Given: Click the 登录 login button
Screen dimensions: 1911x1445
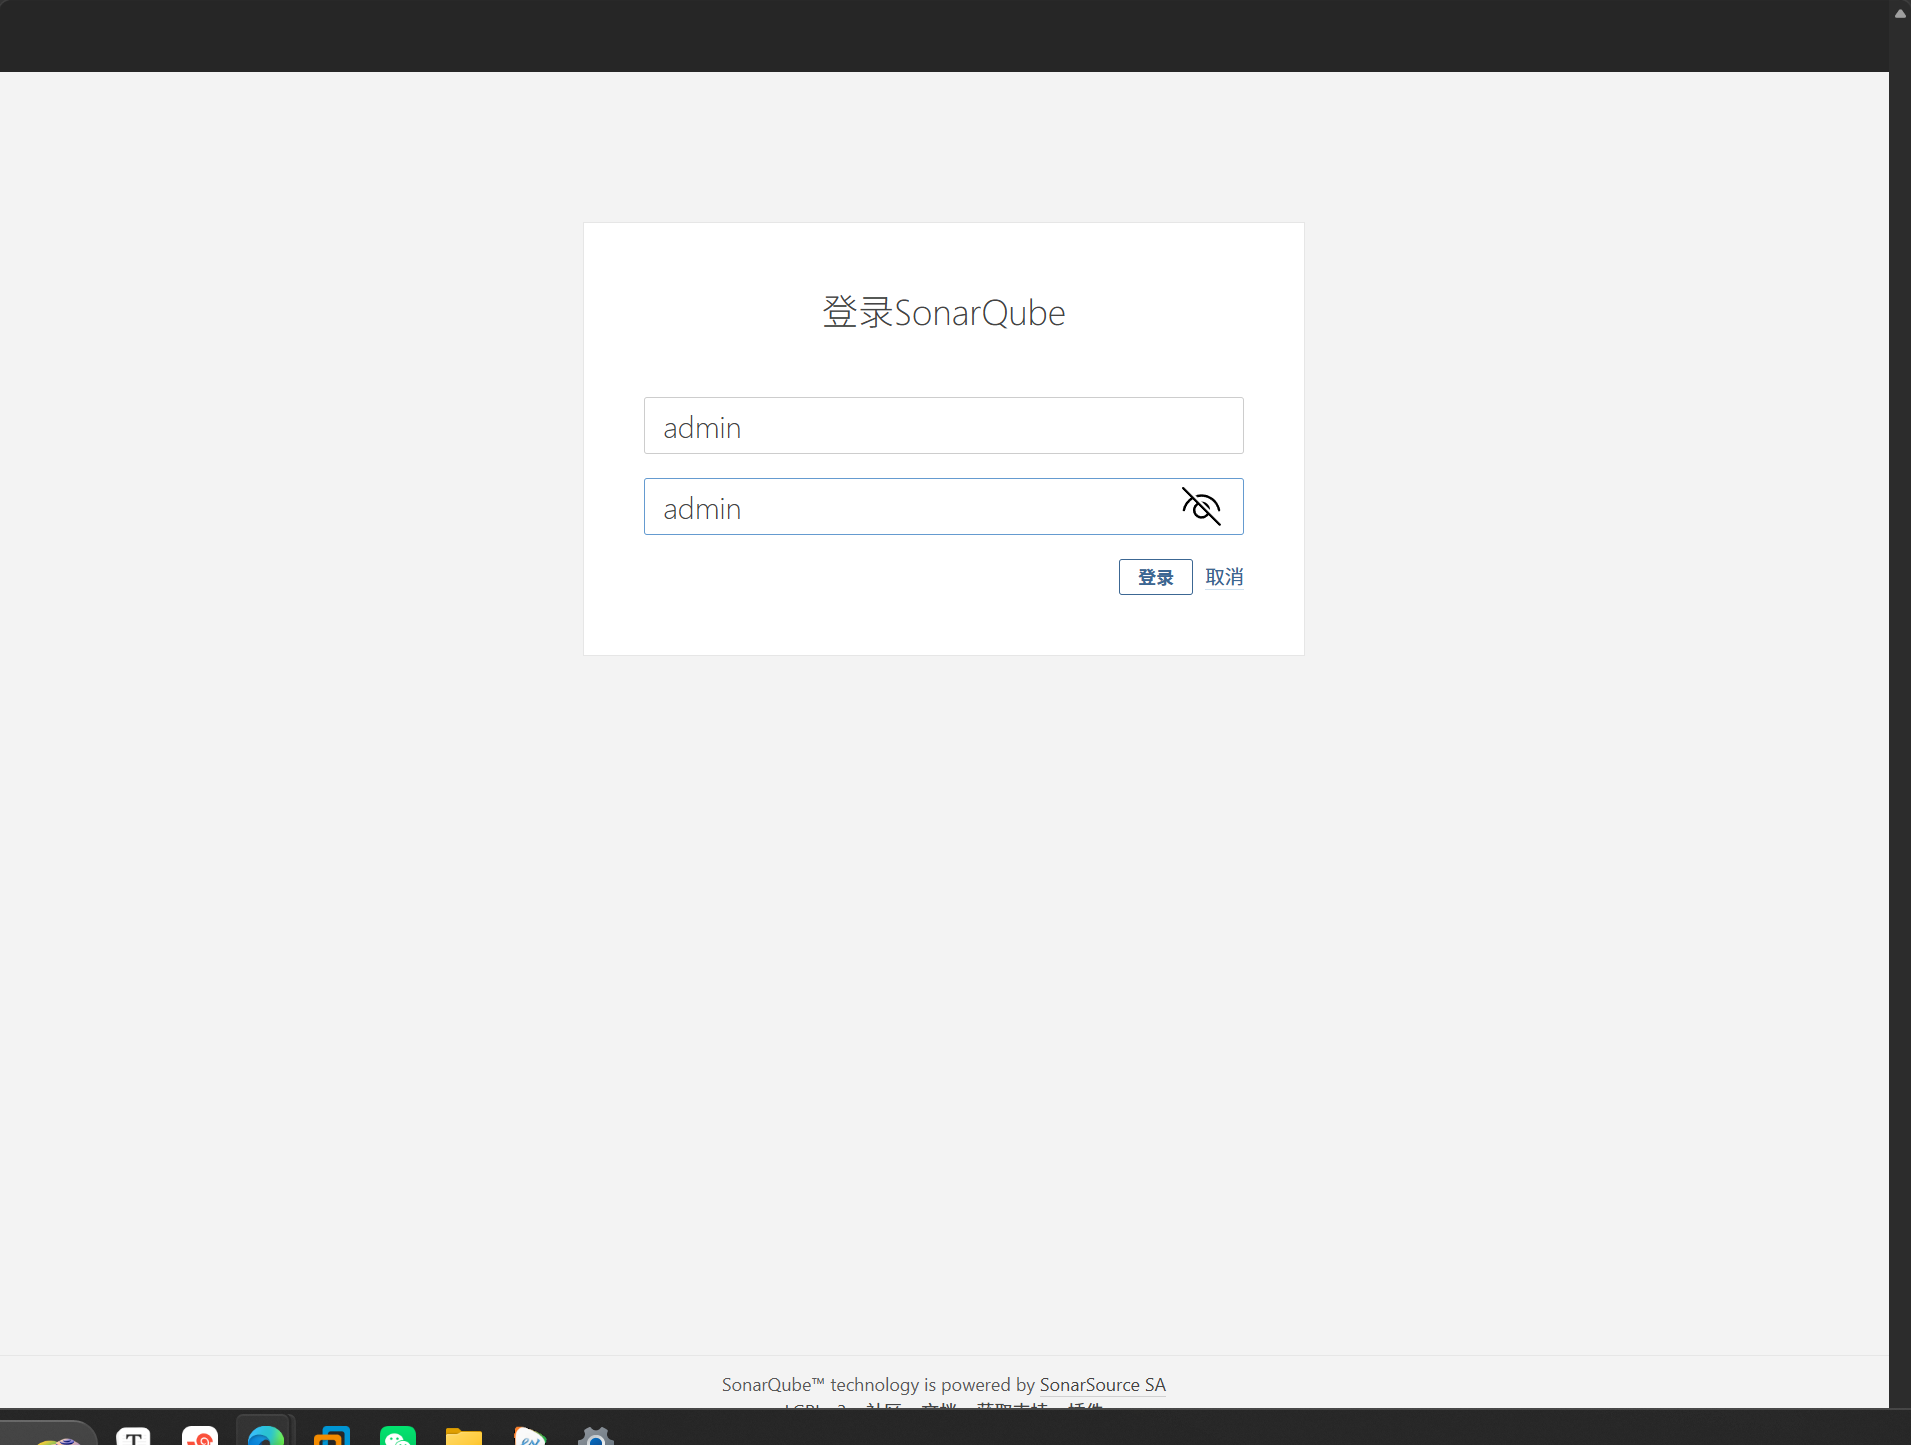Looking at the screenshot, I should click(x=1155, y=577).
